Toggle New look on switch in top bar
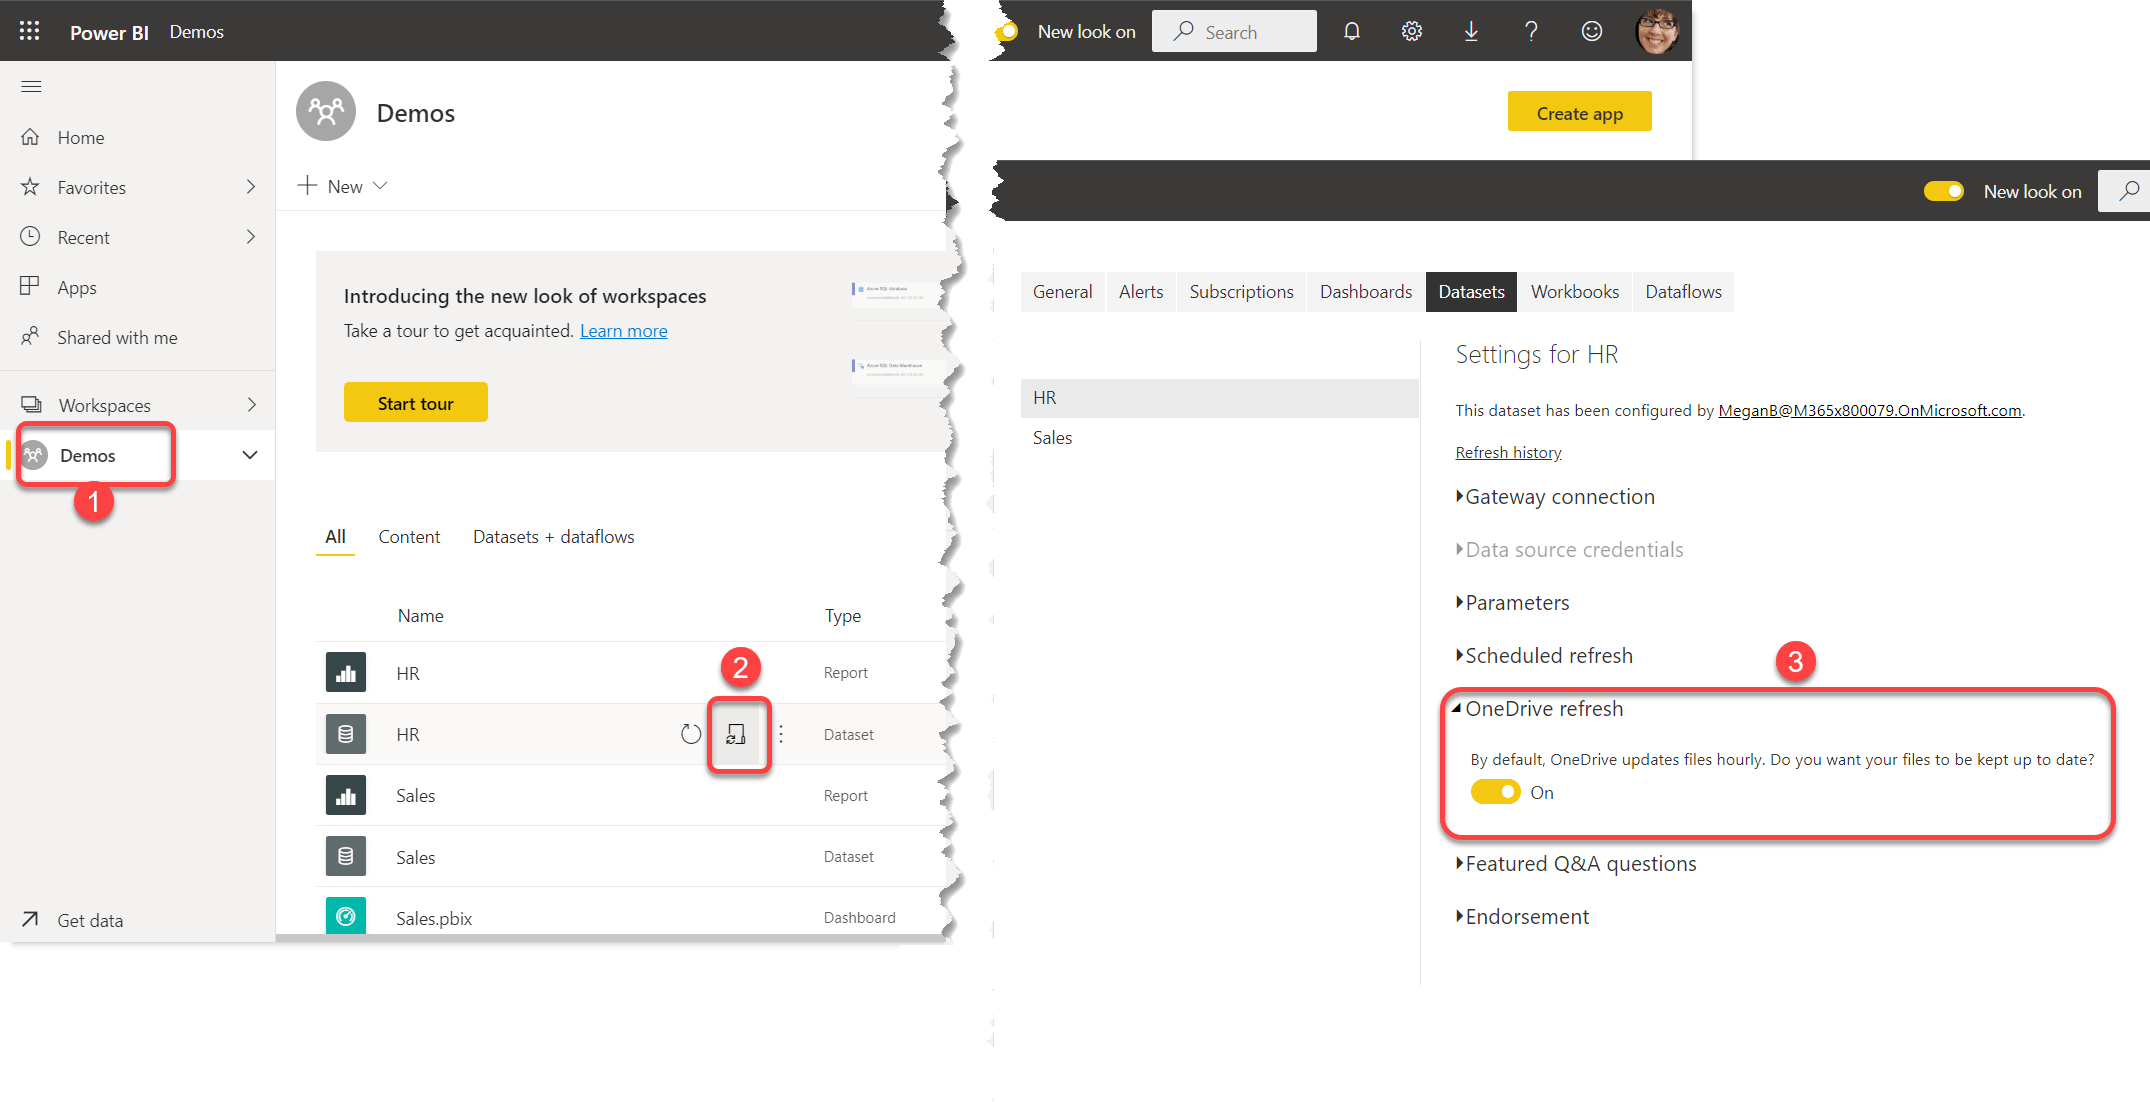 [x=1007, y=31]
